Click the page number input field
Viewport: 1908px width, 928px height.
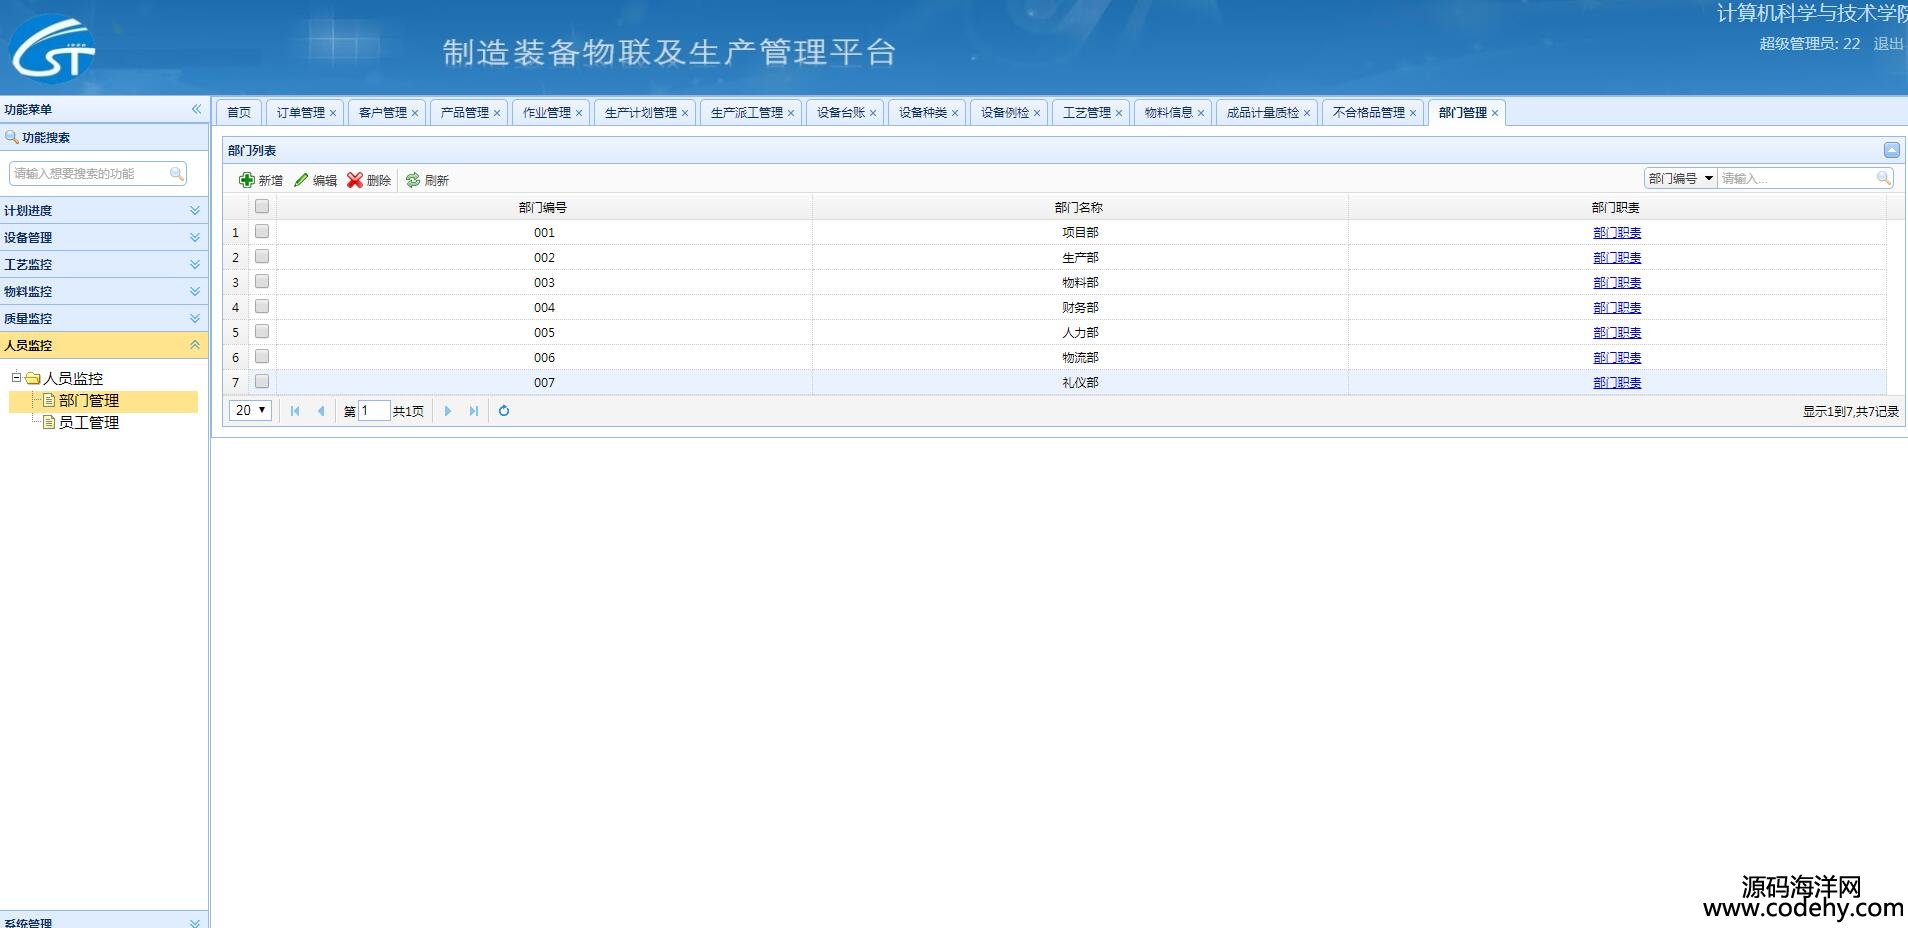373,411
